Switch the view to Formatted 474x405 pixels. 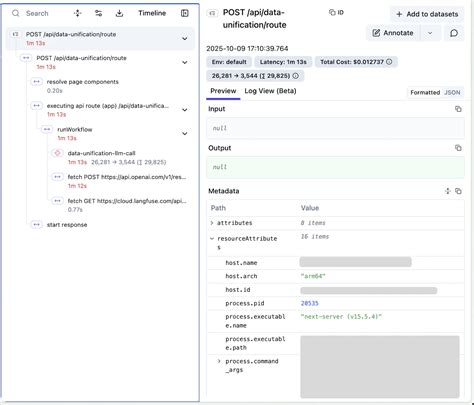pyautogui.click(x=425, y=92)
